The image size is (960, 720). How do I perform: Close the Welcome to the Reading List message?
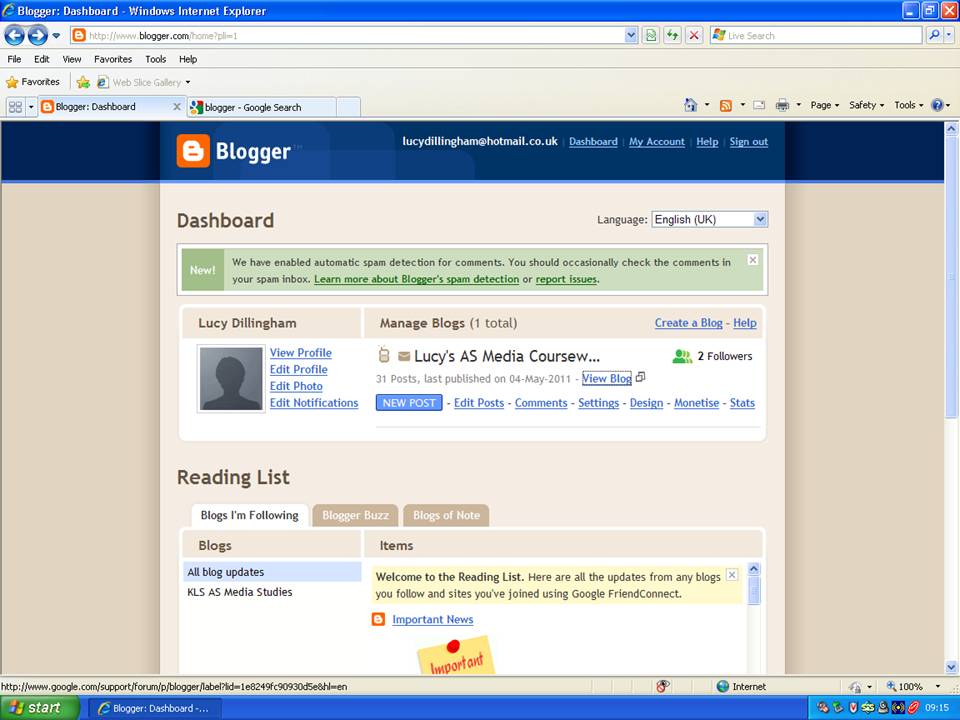coord(732,575)
